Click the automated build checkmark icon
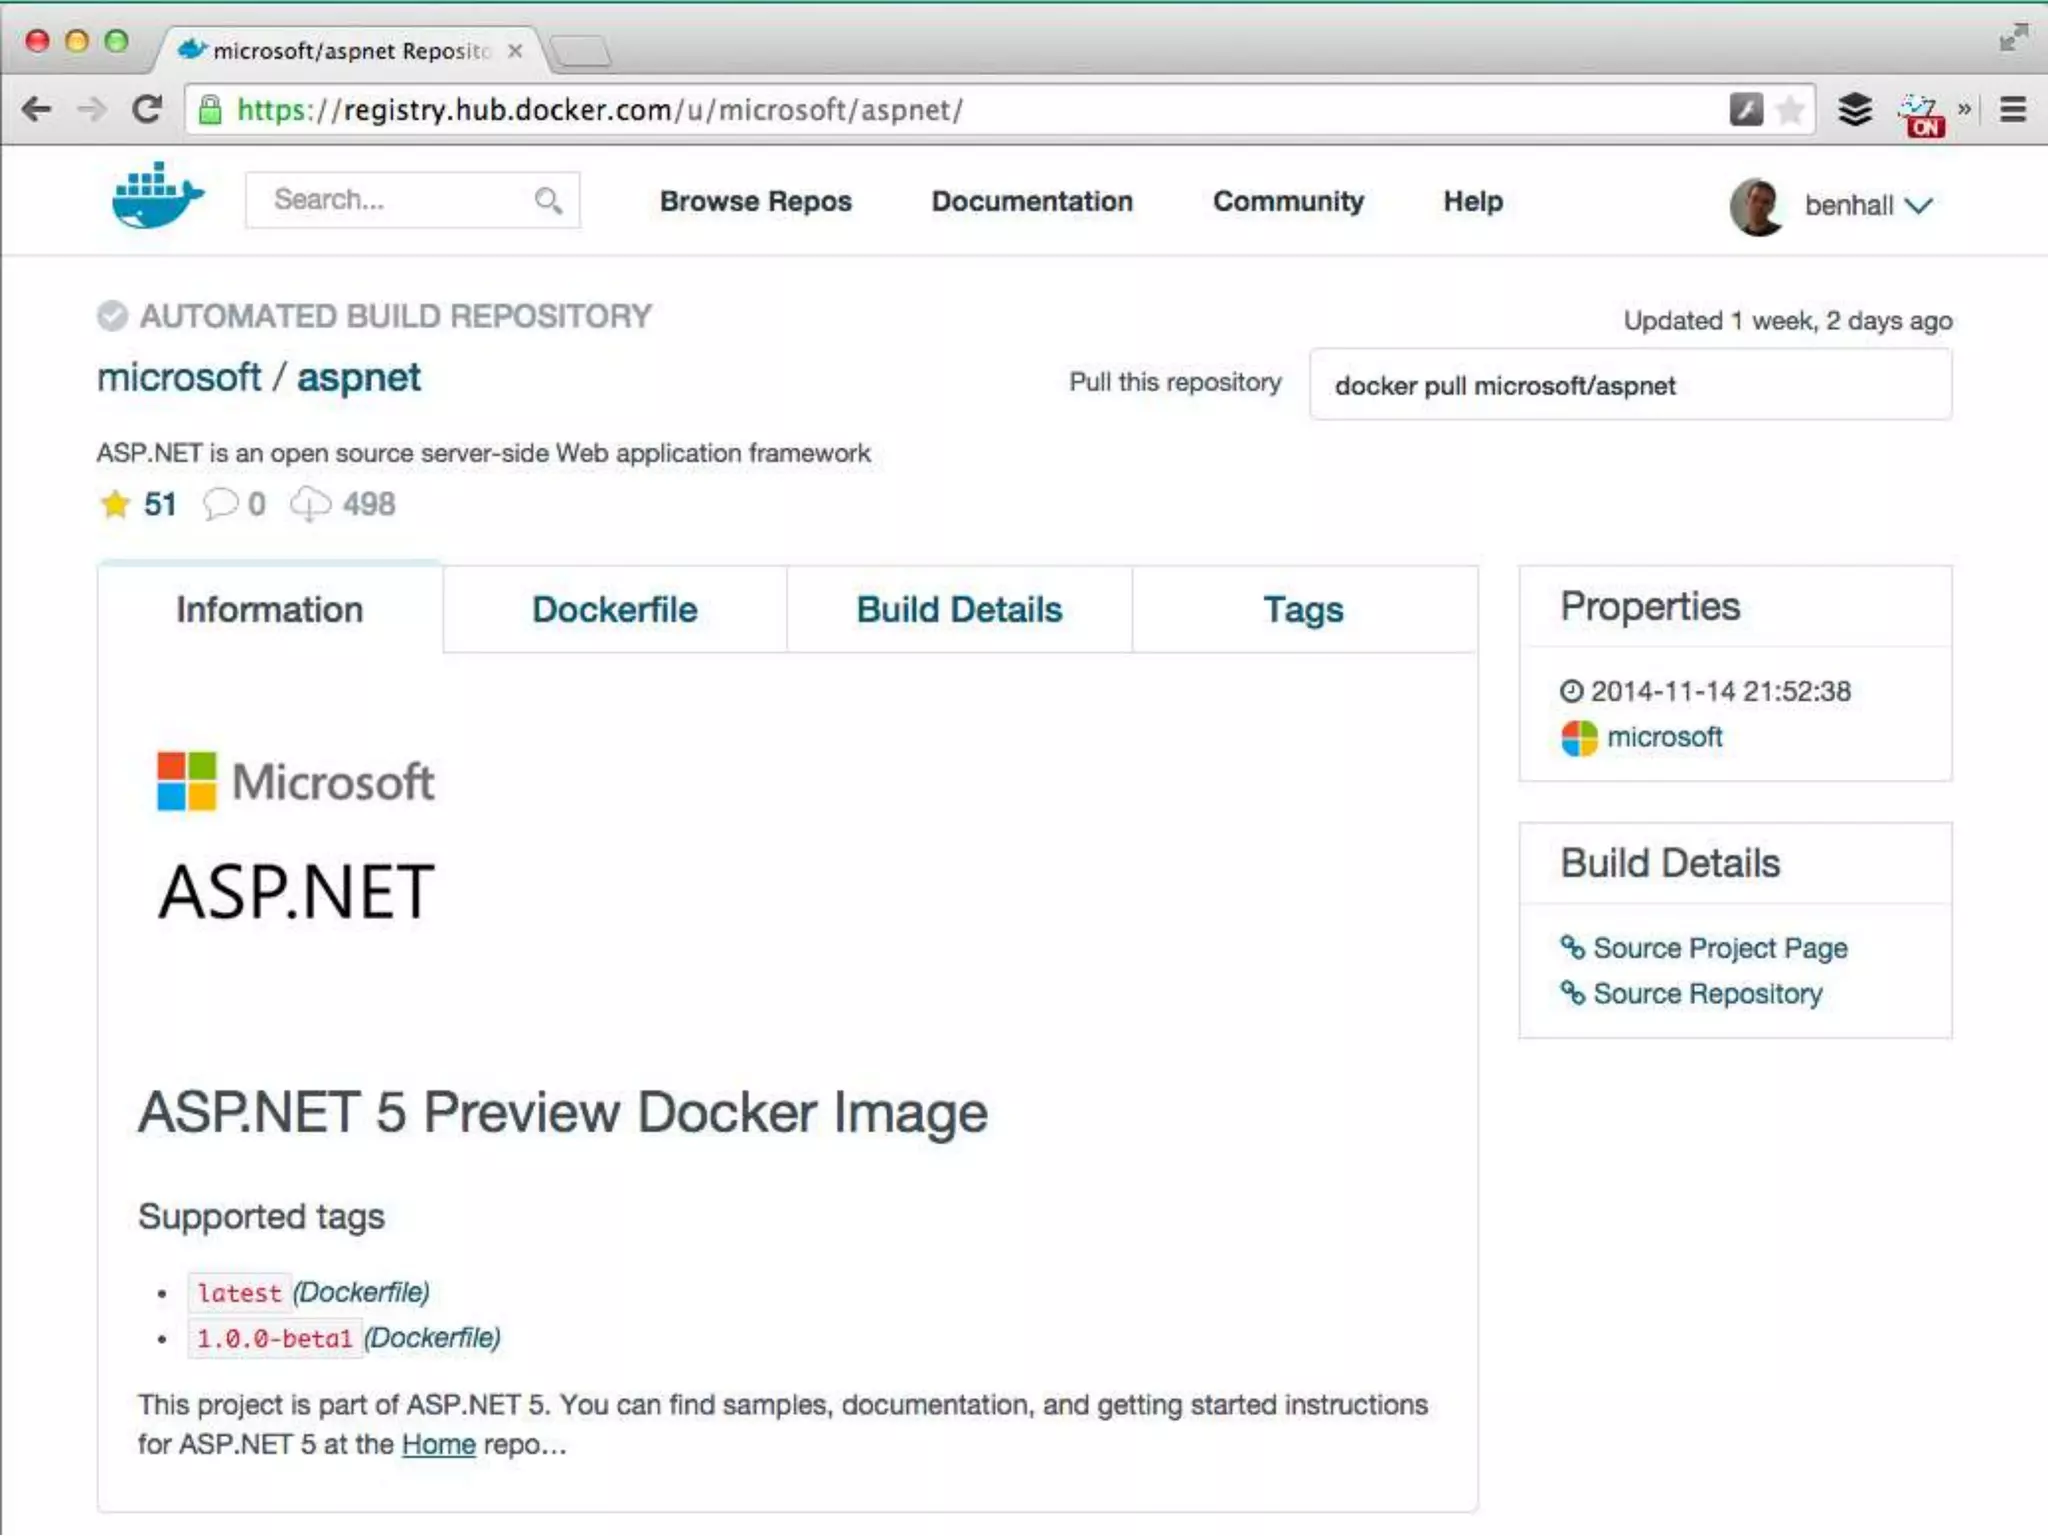Image resolution: width=2048 pixels, height=1536 pixels. [x=112, y=316]
